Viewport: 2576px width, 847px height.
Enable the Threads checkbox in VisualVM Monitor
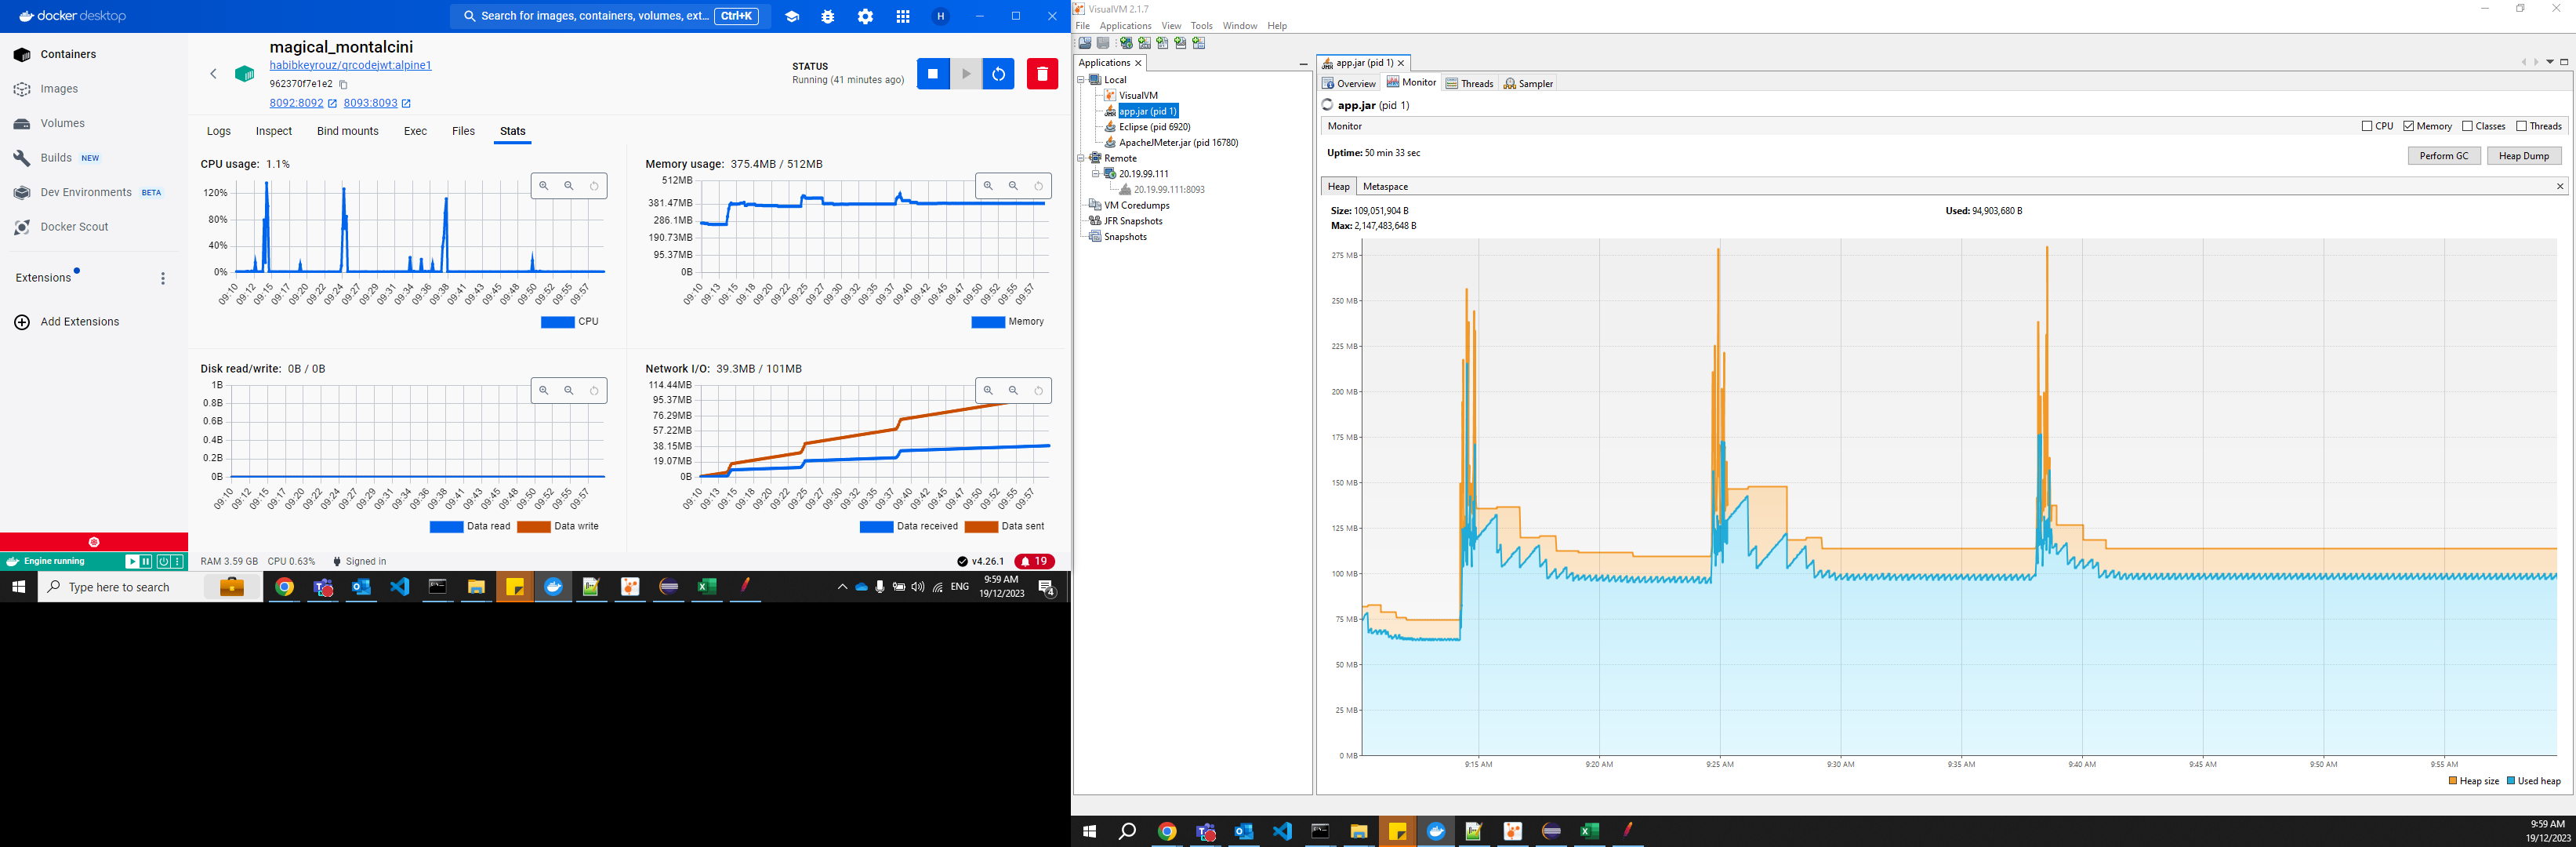[2521, 126]
